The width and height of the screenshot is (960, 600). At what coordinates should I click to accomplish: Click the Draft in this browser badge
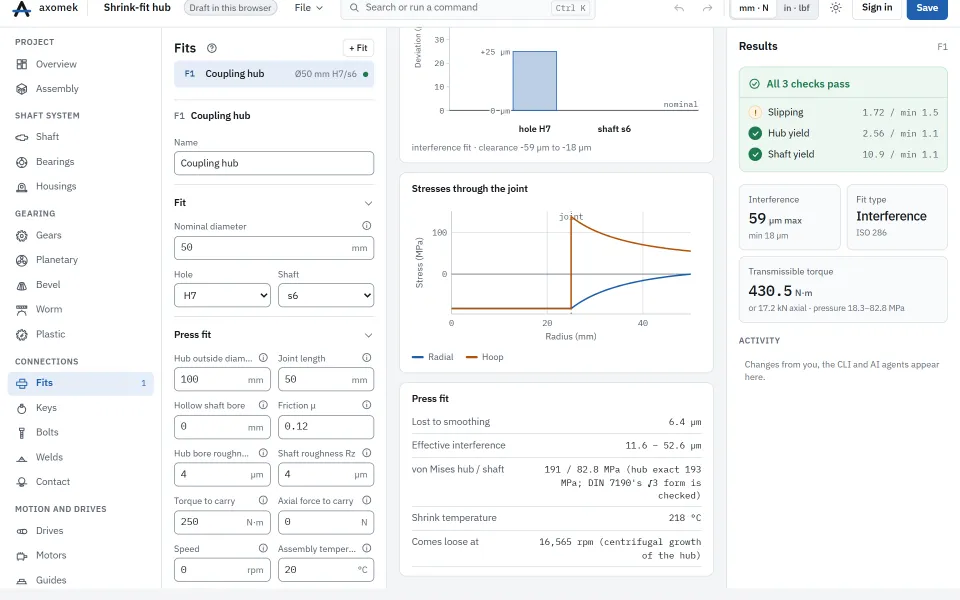(230, 8)
